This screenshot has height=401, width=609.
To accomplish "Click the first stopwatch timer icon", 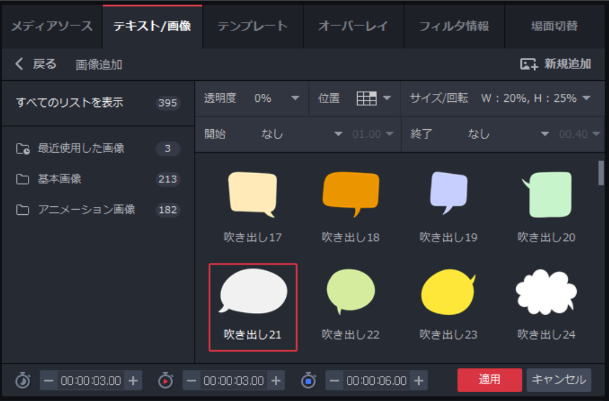I will coord(22,381).
